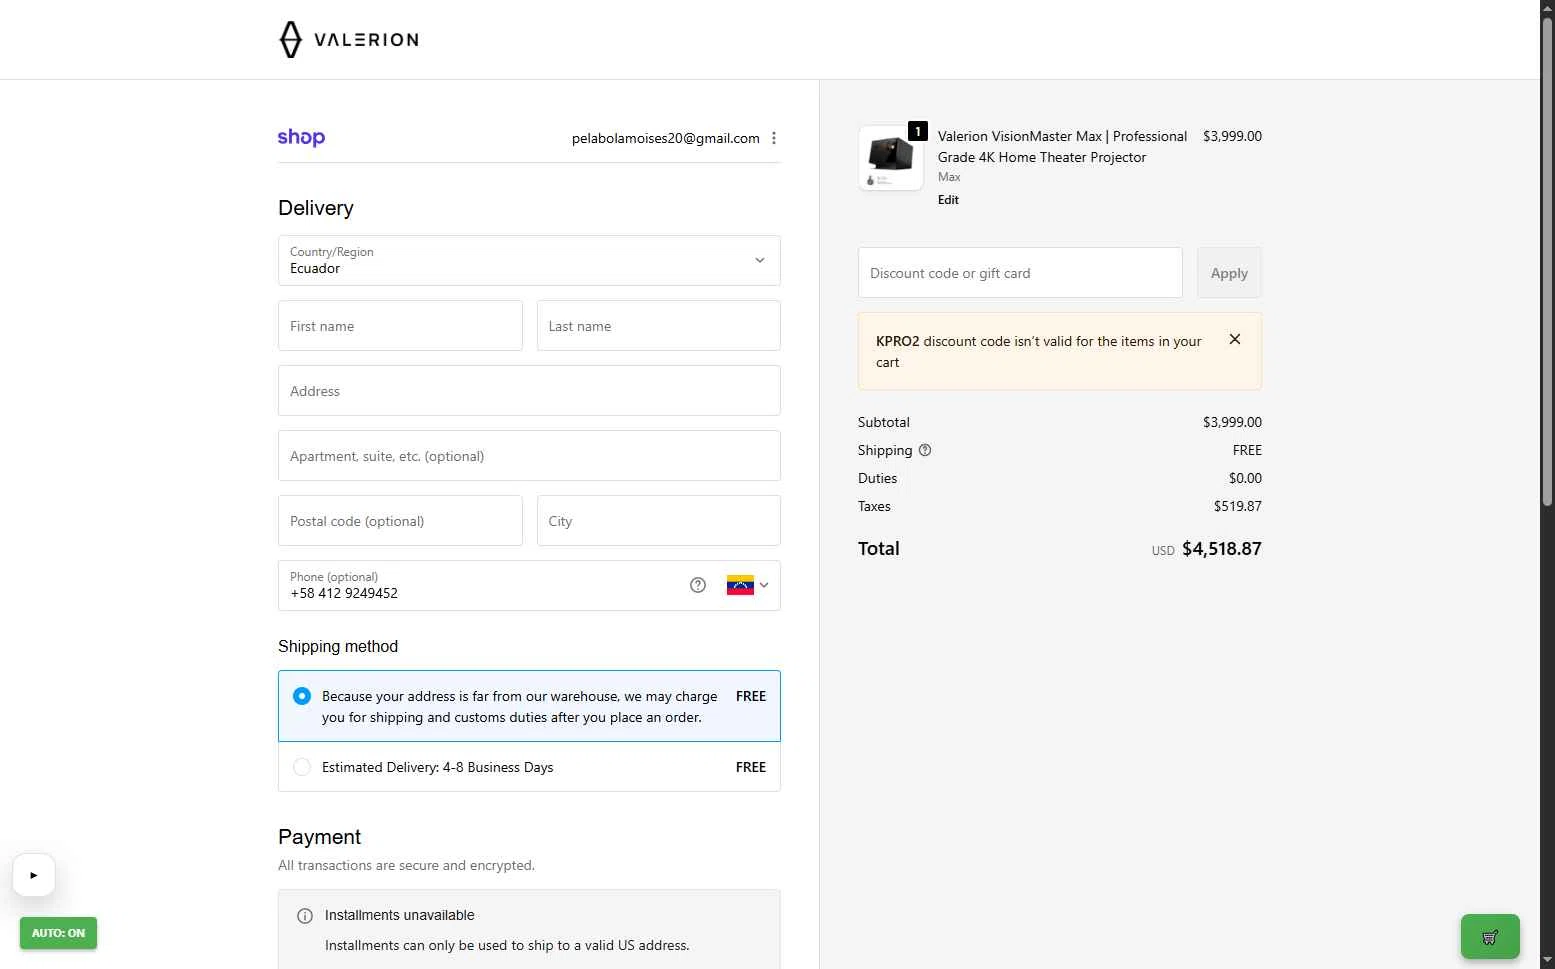Toggle the AUTO: ON button

point(58,933)
